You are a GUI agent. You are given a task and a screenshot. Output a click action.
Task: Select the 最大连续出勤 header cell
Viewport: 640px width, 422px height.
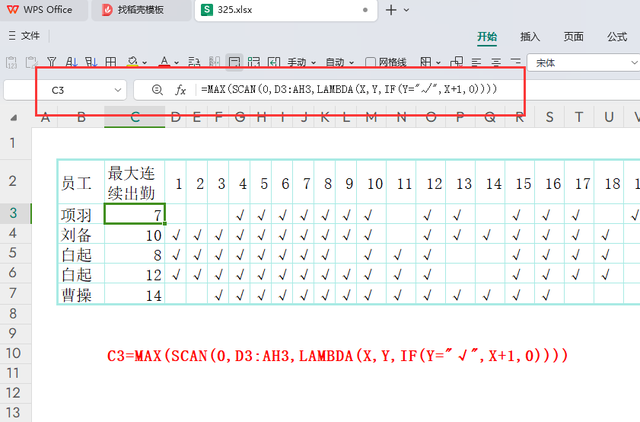pos(135,182)
